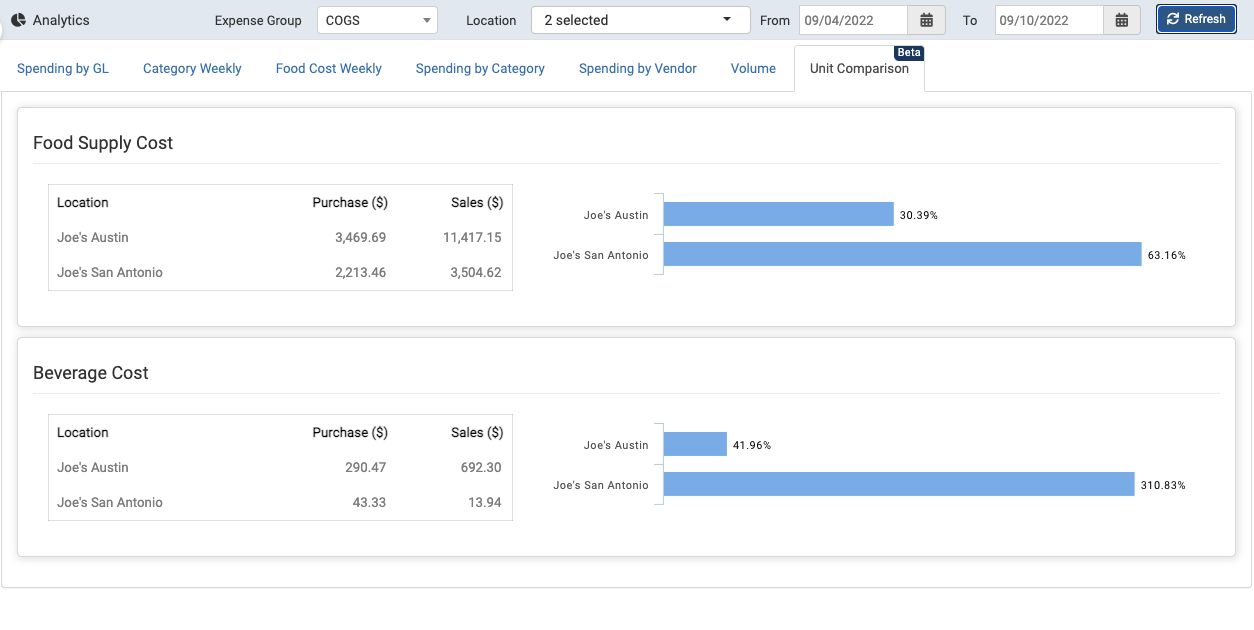The width and height of the screenshot is (1254, 630).
Task: Click the Analytics pie chart logo icon
Action: (17, 19)
